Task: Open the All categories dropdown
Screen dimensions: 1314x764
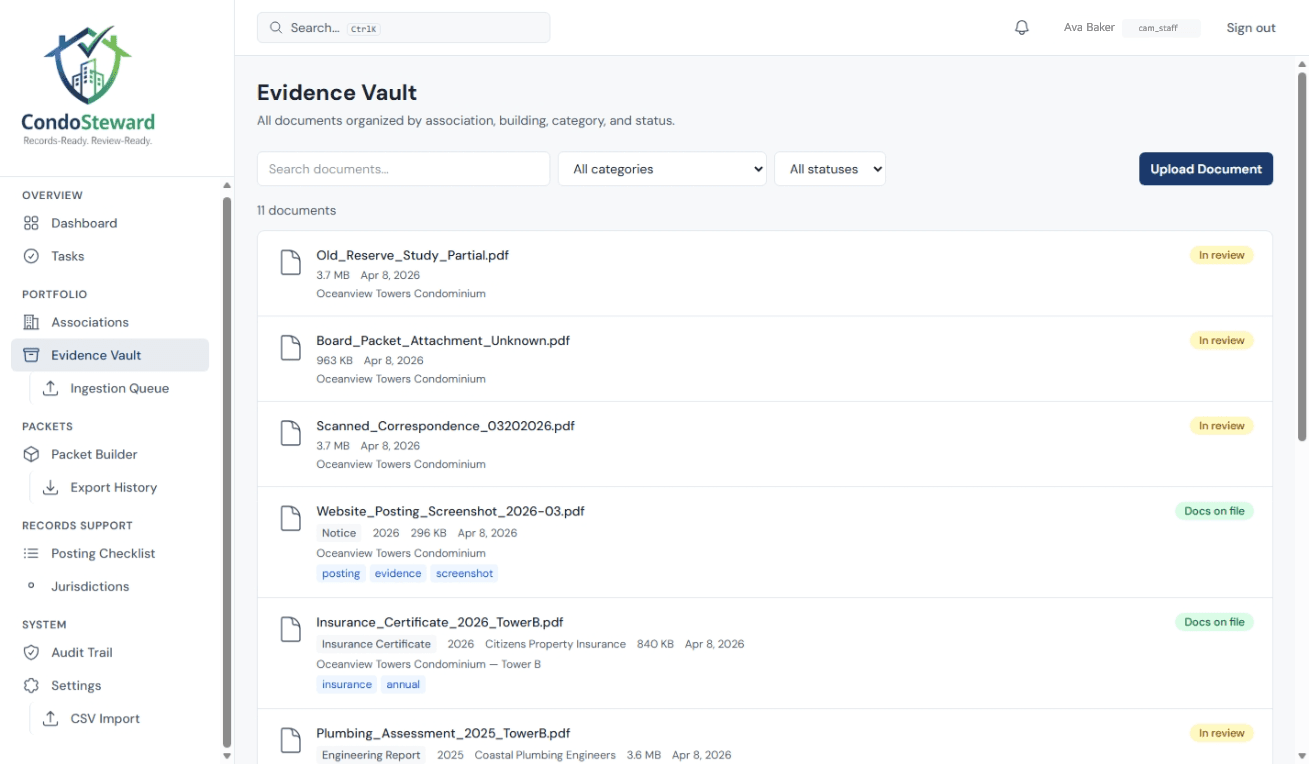Action: point(662,168)
